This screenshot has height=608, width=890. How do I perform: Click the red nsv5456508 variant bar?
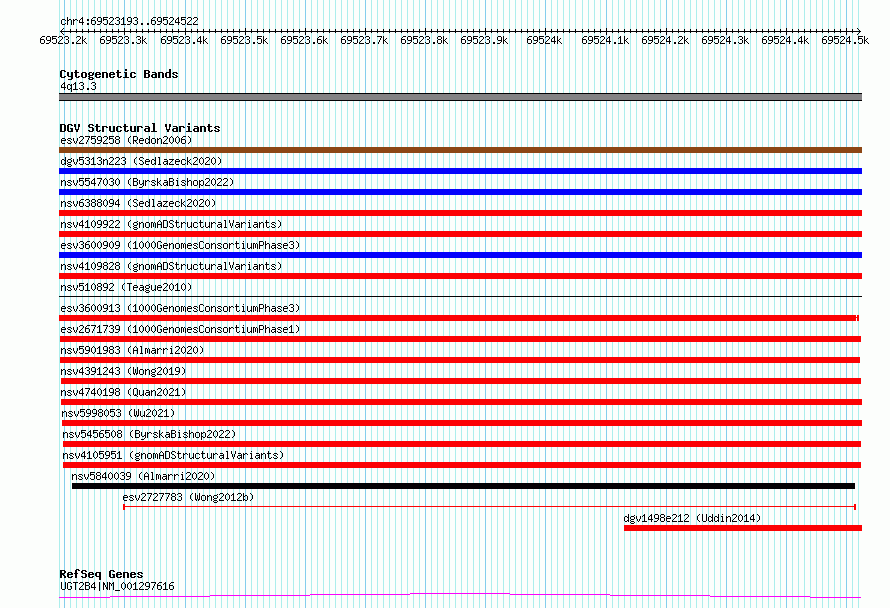coord(461,444)
